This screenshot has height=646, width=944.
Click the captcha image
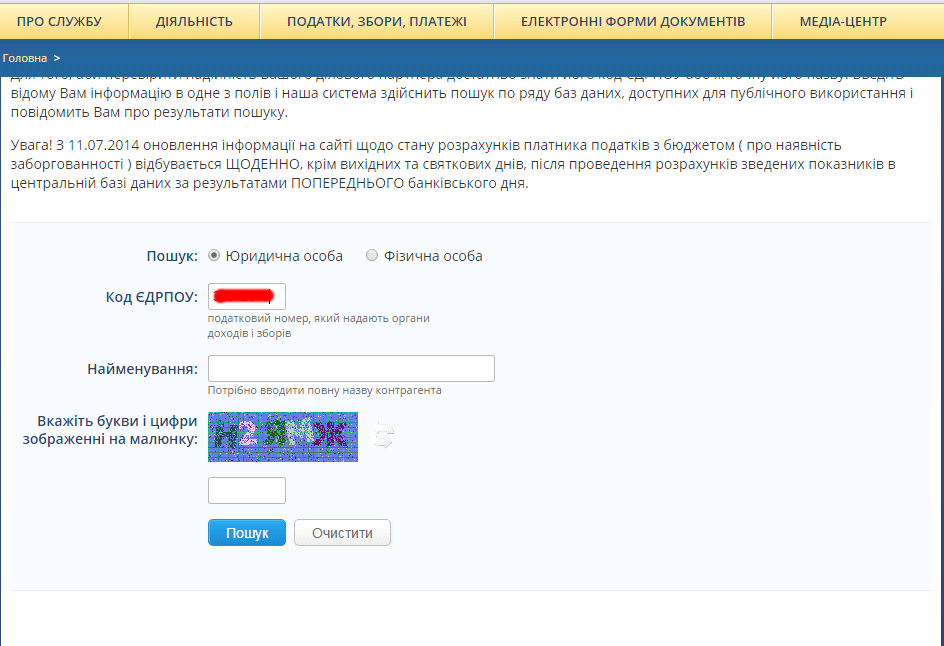pyautogui.click(x=283, y=437)
